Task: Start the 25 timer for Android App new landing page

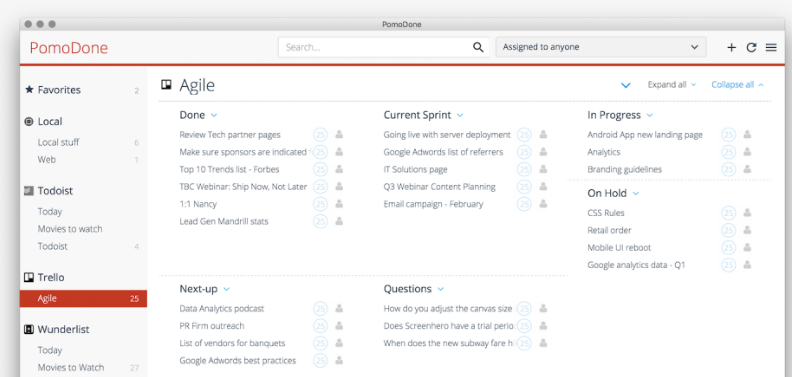Action: click(x=728, y=135)
